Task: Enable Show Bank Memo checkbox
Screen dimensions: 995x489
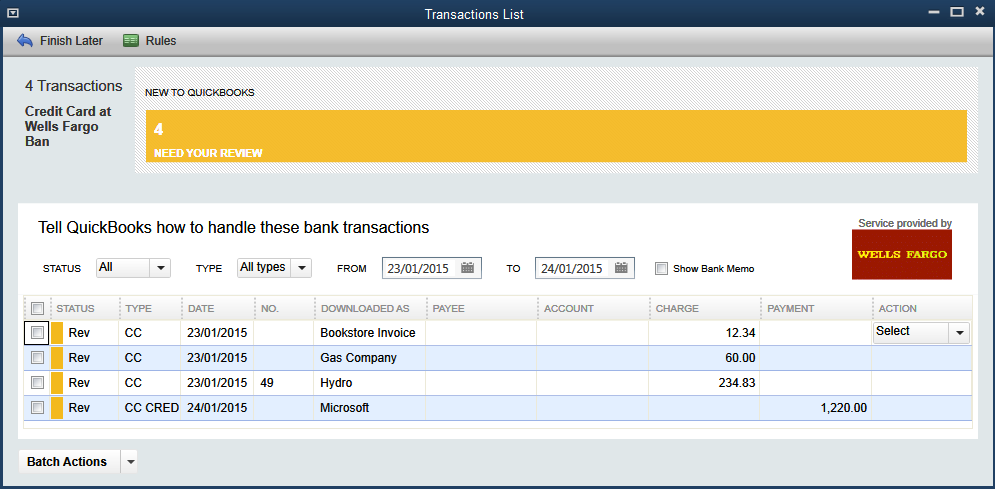Action: pyautogui.click(x=661, y=268)
